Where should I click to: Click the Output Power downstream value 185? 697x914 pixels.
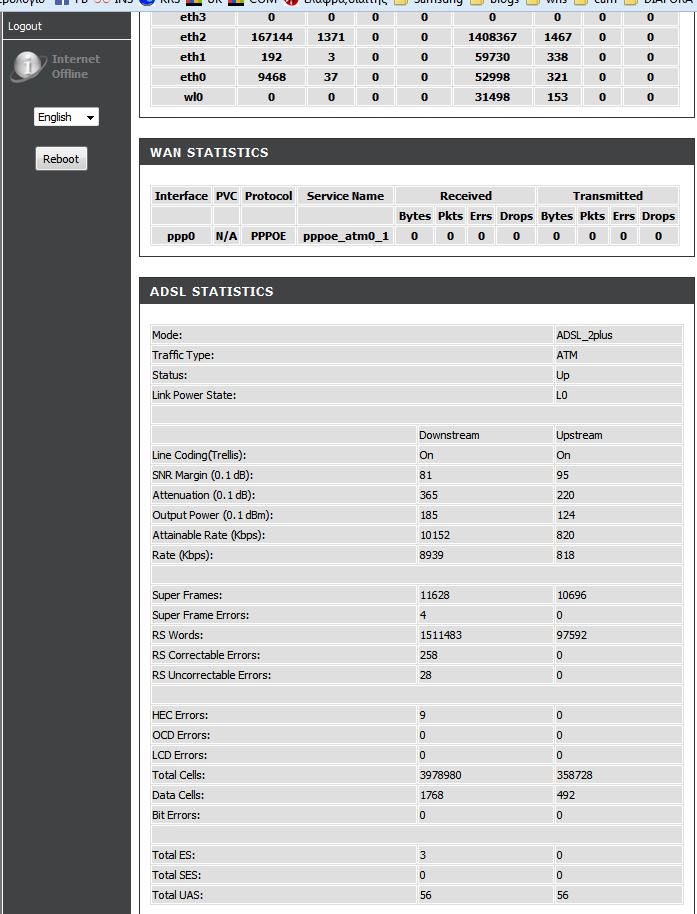[429, 515]
